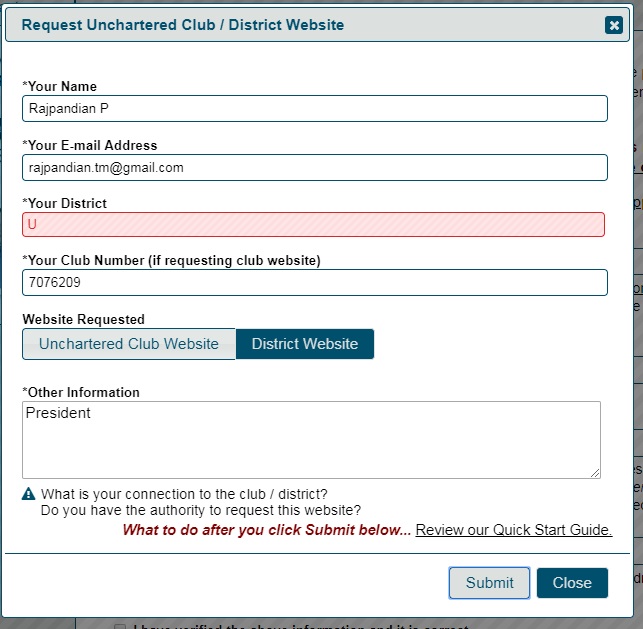Click the Your District field label
The height and width of the screenshot is (629, 643).
click(x=64, y=203)
